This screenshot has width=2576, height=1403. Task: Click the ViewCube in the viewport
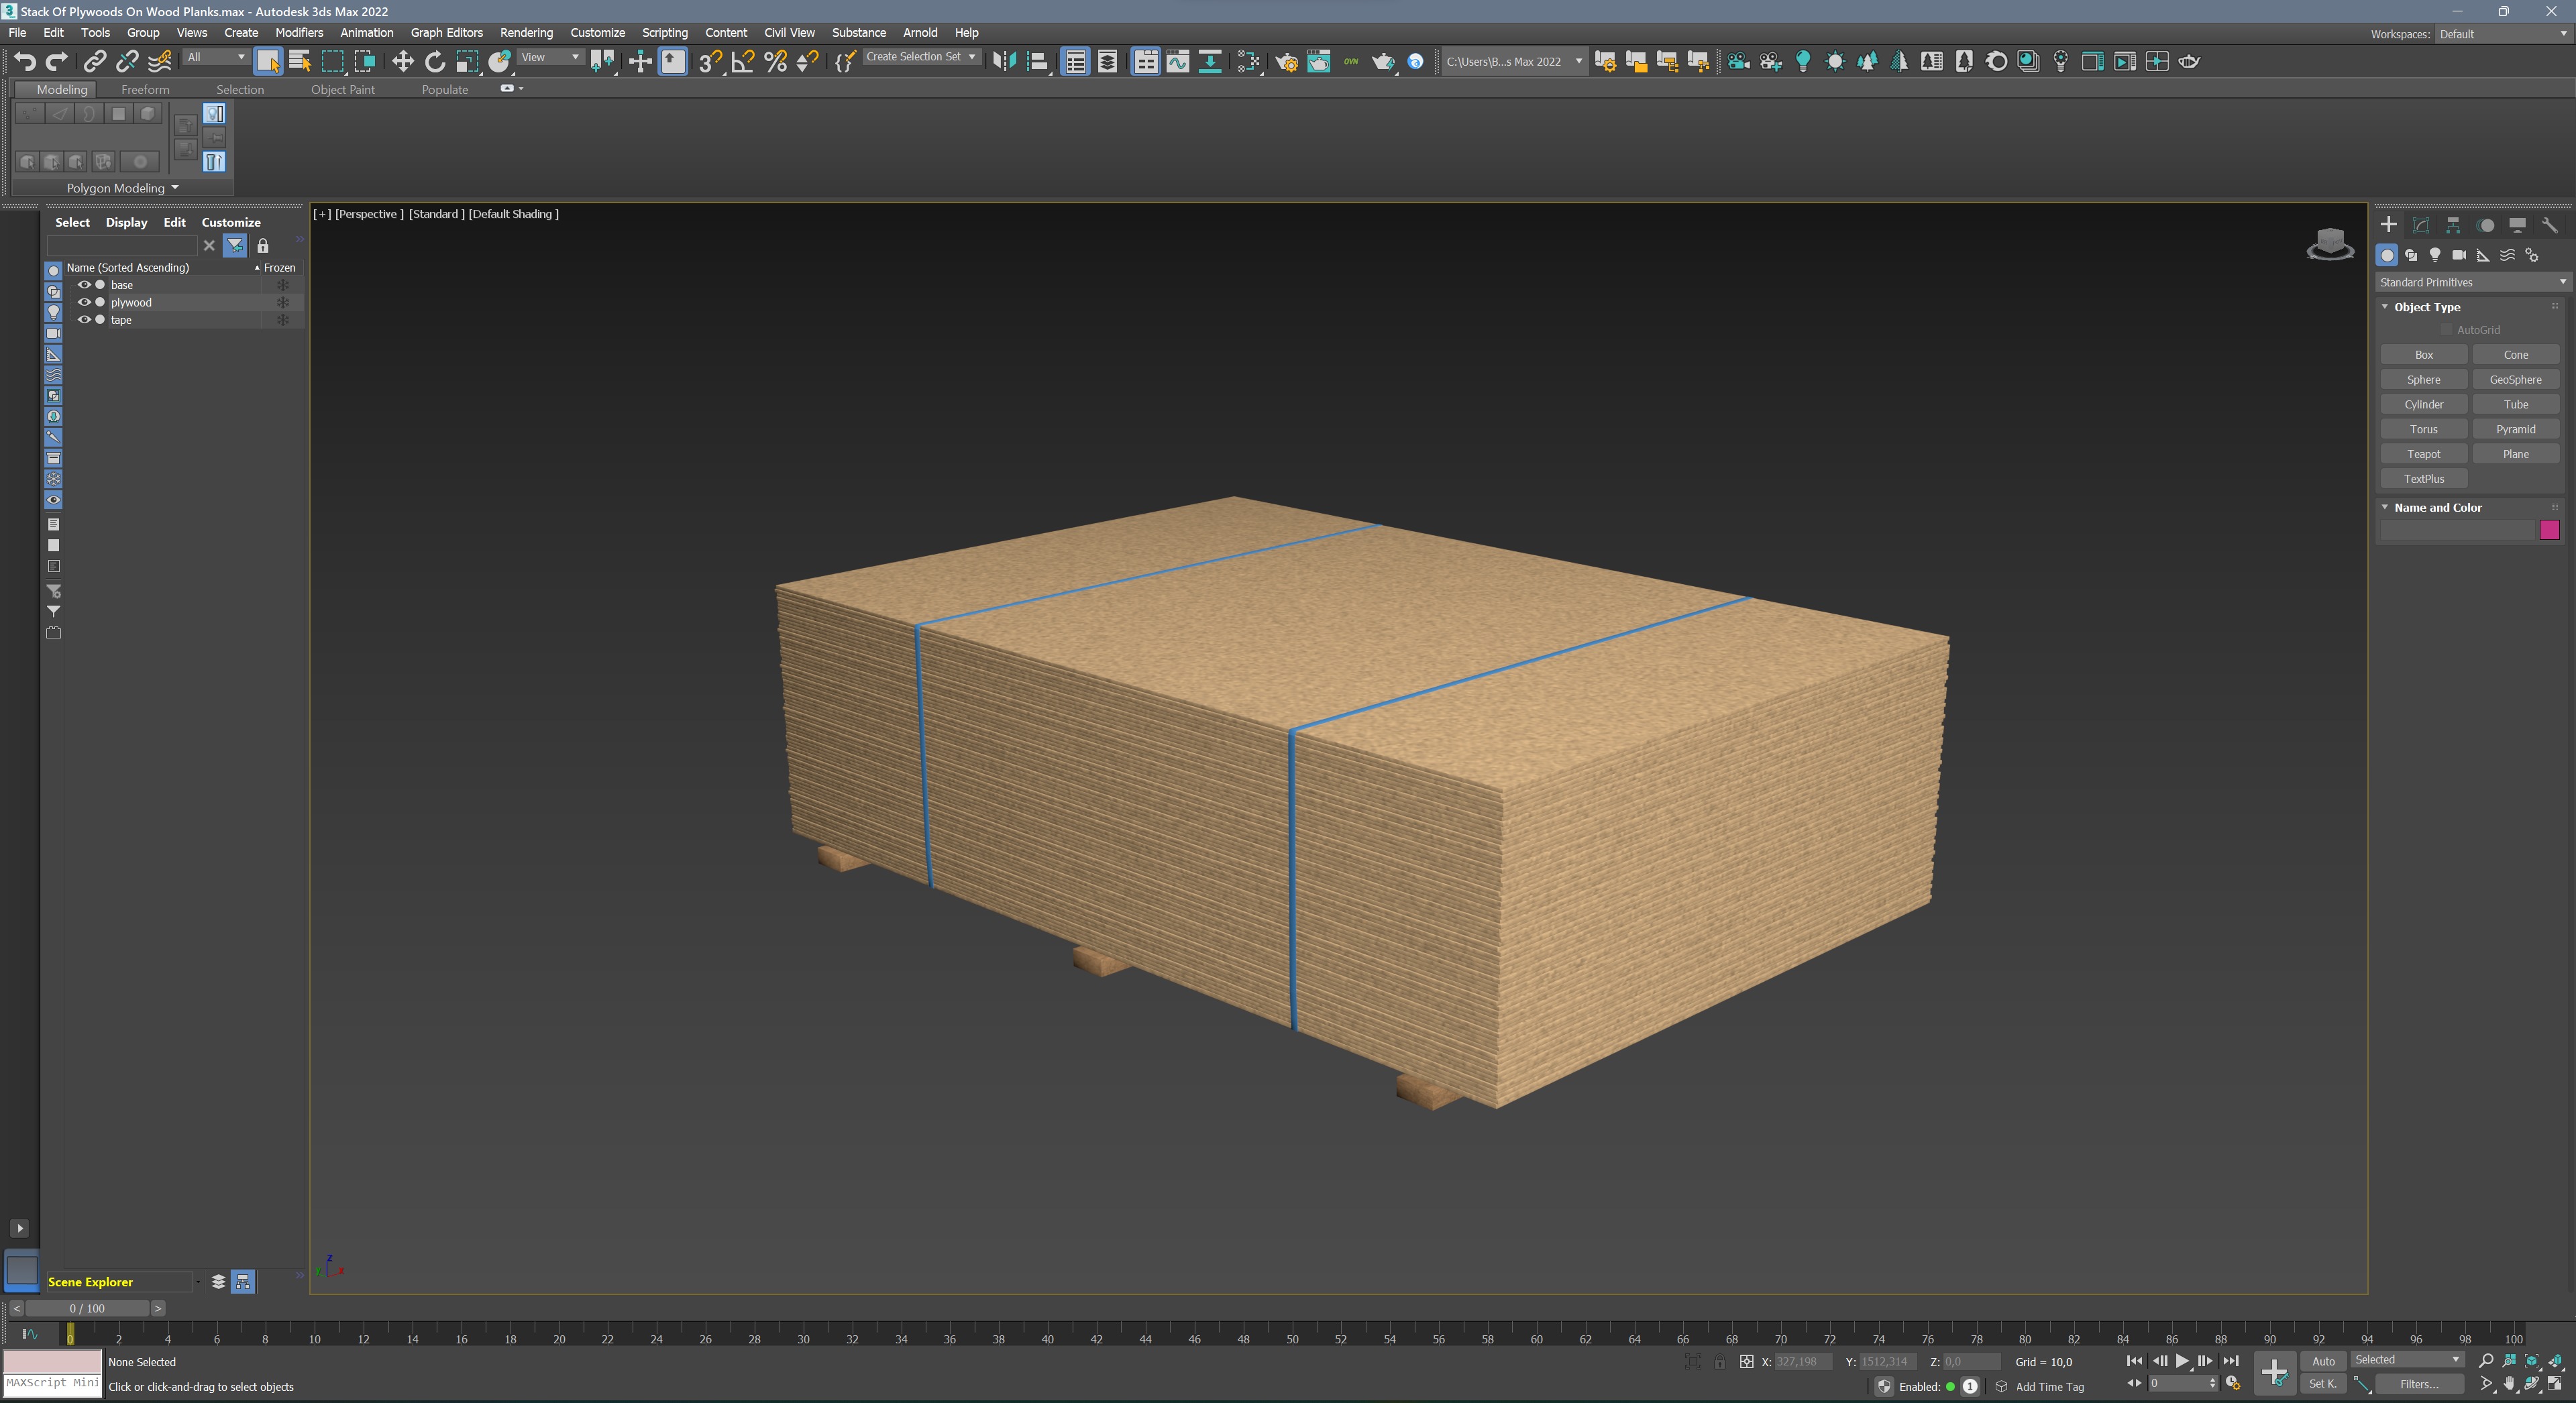pyautogui.click(x=2329, y=243)
